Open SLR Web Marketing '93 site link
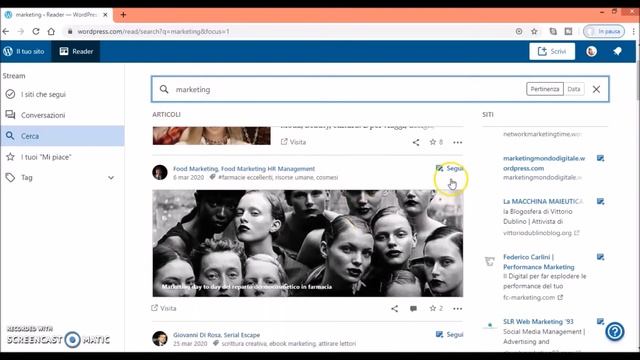The image size is (640, 360). pyautogui.click(x=539, y=322)
